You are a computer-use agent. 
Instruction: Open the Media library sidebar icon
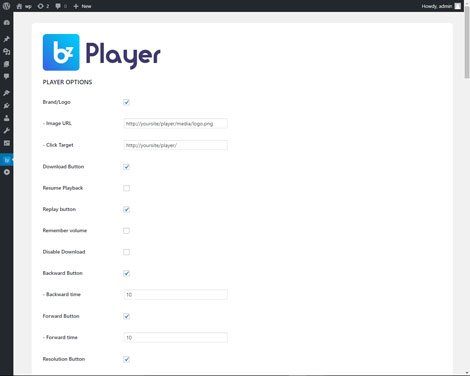(x=6, y=52)
